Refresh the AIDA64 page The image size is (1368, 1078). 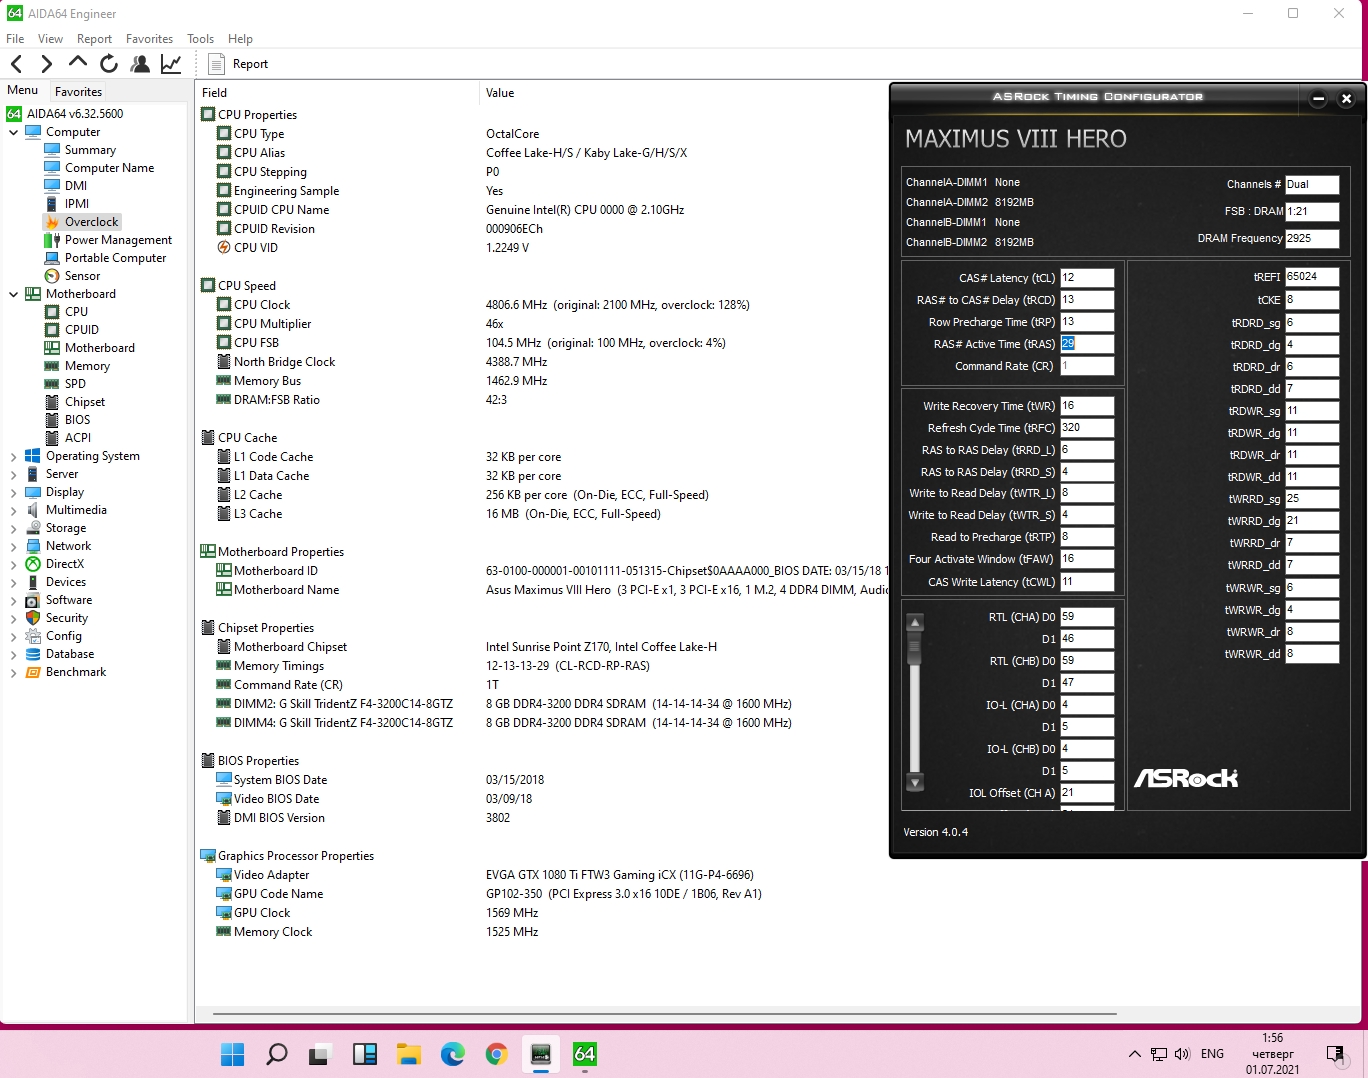coord(109,64)
